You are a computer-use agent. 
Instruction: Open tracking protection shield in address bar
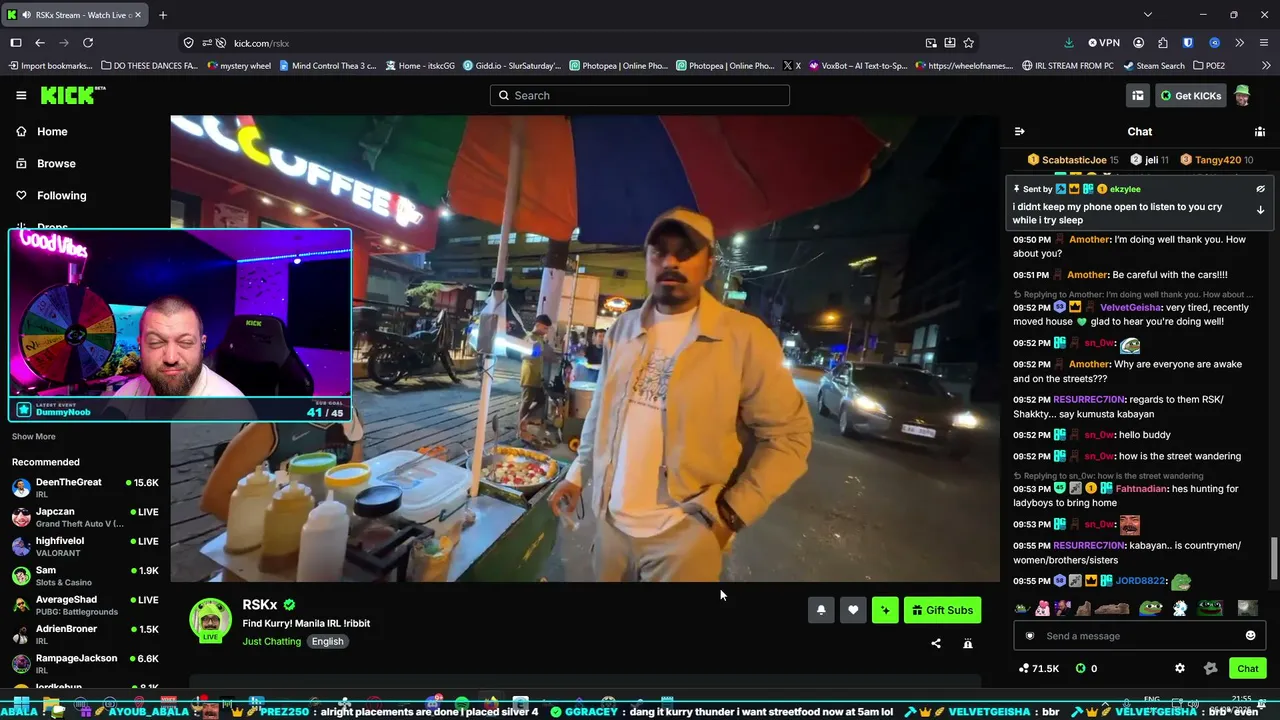click(x=188, y=43)
